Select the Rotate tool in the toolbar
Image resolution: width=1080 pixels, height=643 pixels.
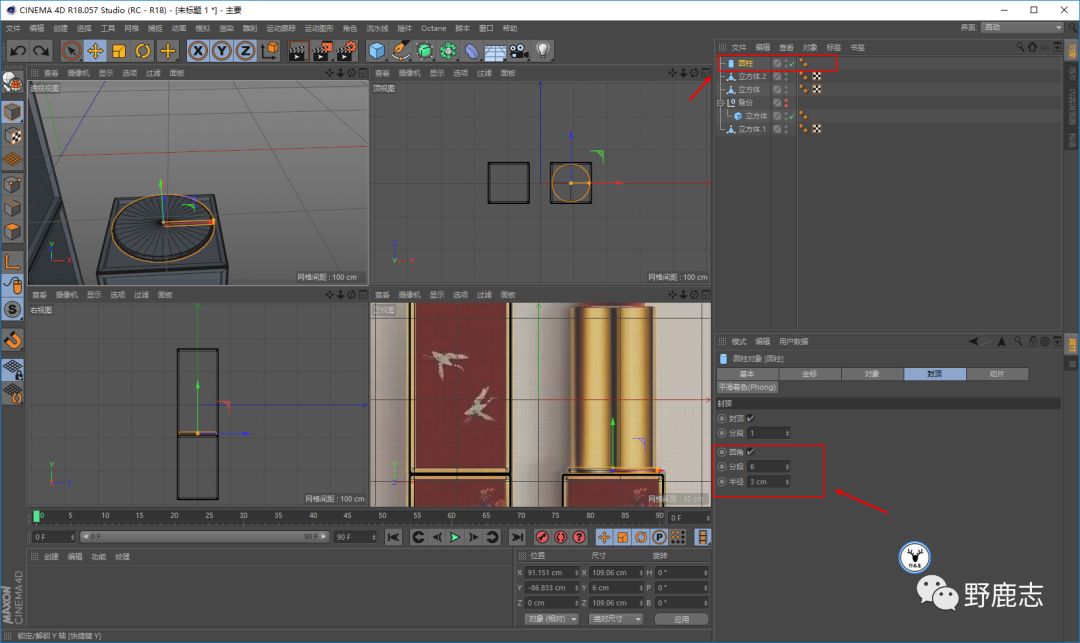point(143,50)
